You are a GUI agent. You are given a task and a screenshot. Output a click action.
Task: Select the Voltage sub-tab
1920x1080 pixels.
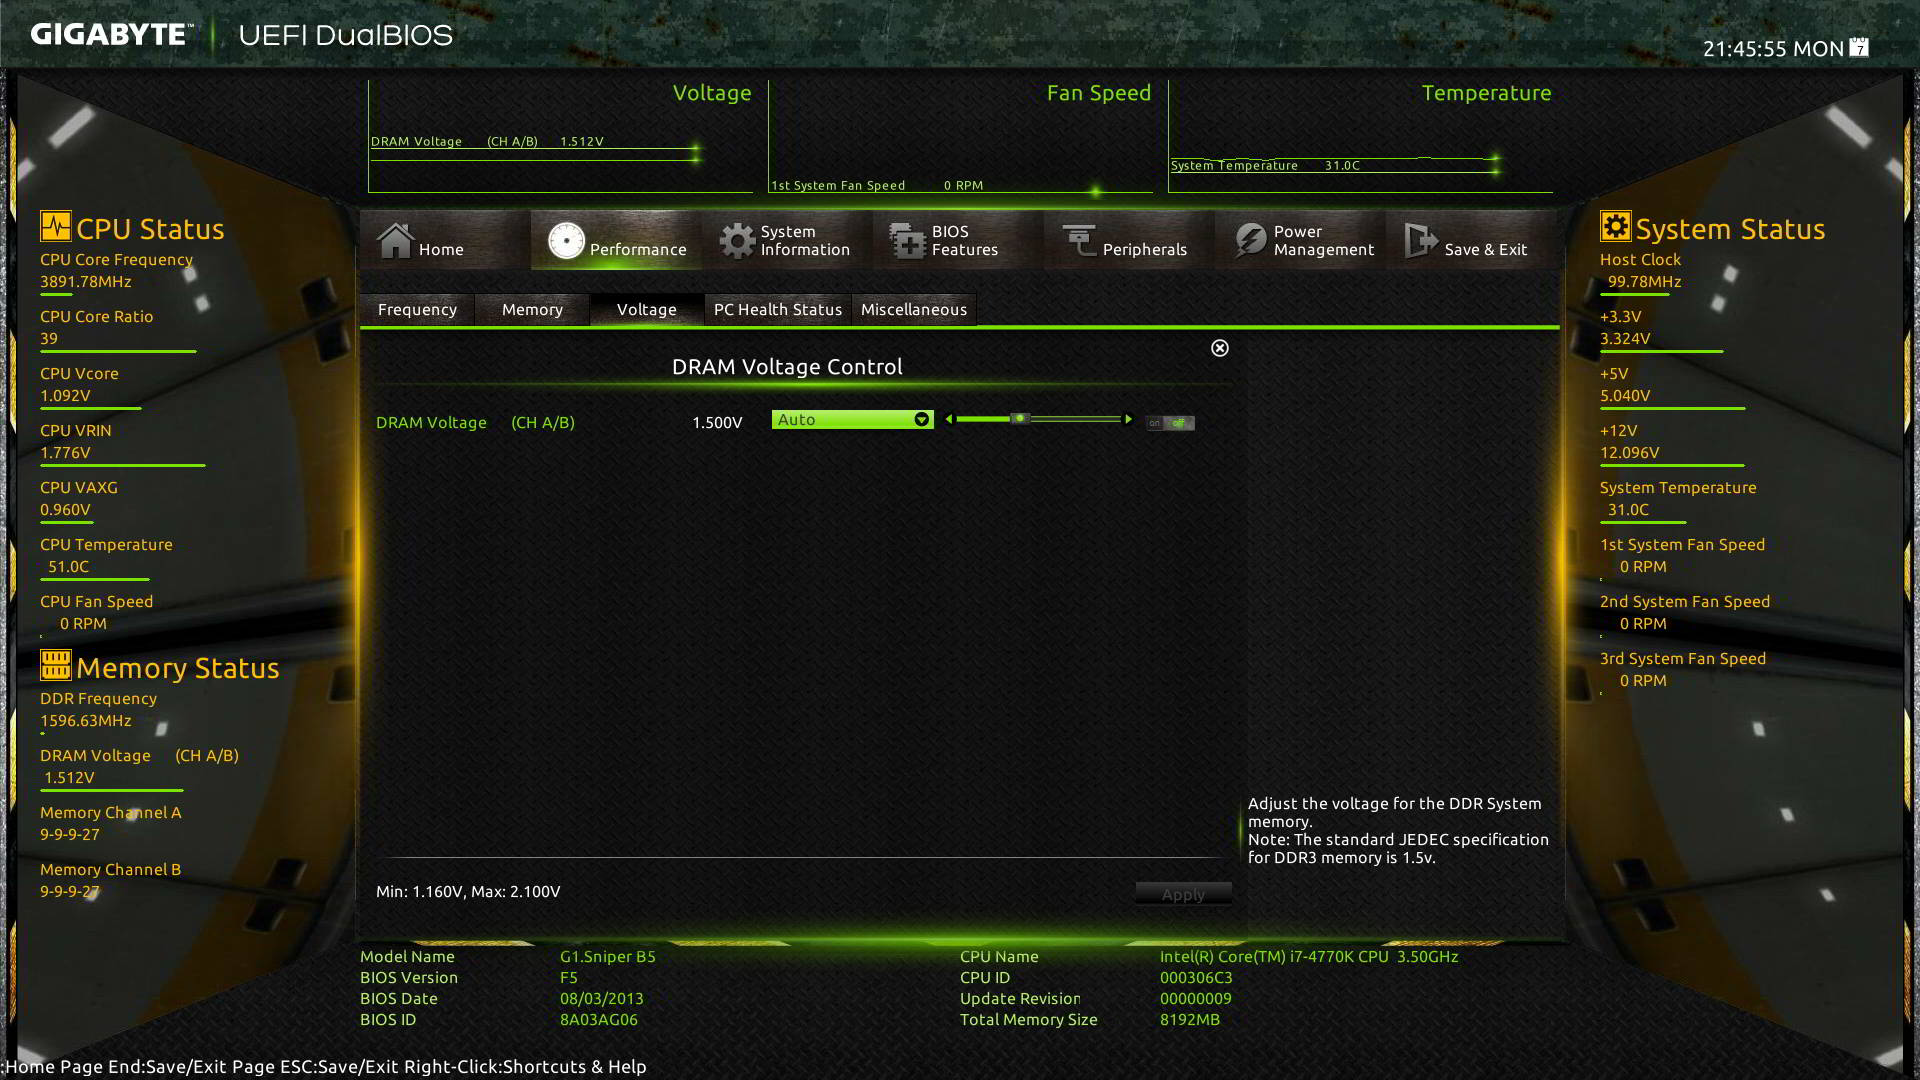(647, 310)
